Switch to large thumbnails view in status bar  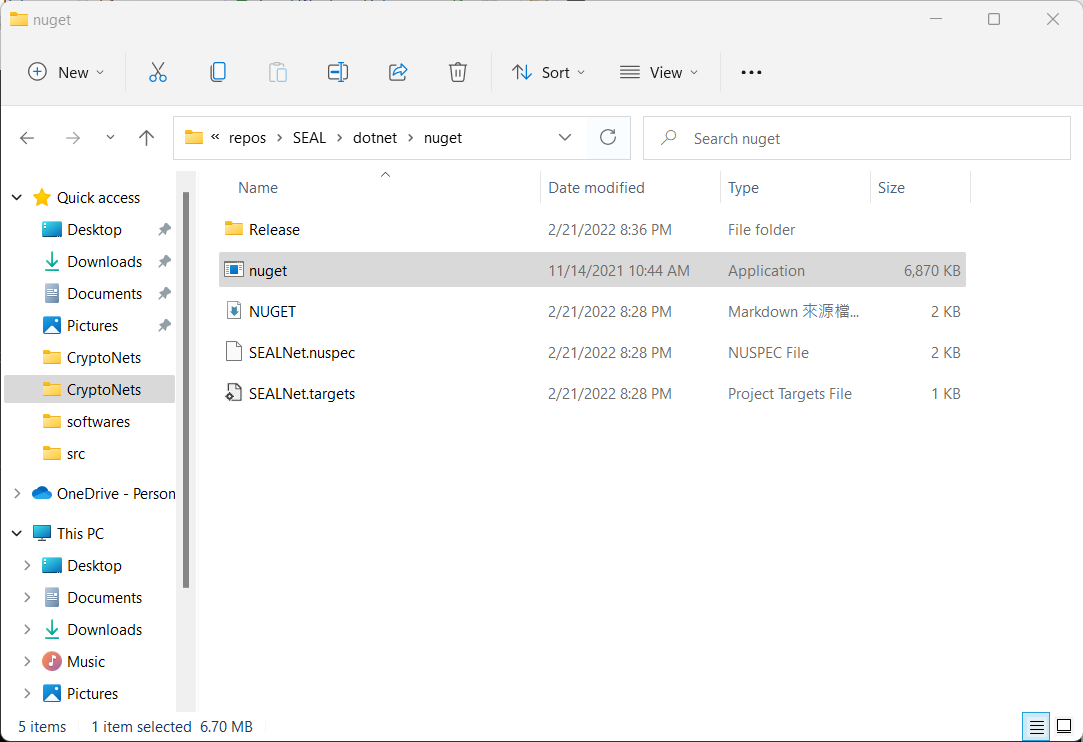coord(1064,726)
